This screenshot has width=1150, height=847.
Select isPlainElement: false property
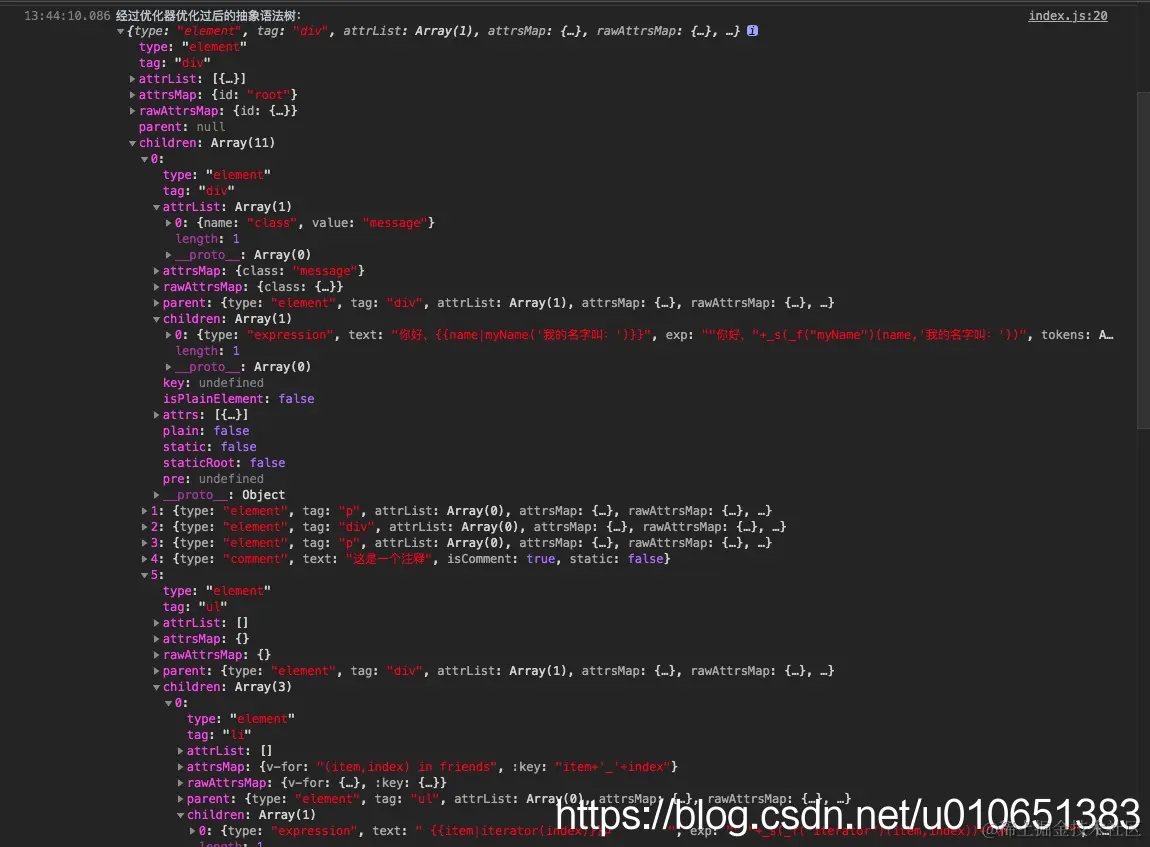pos(238,399)
